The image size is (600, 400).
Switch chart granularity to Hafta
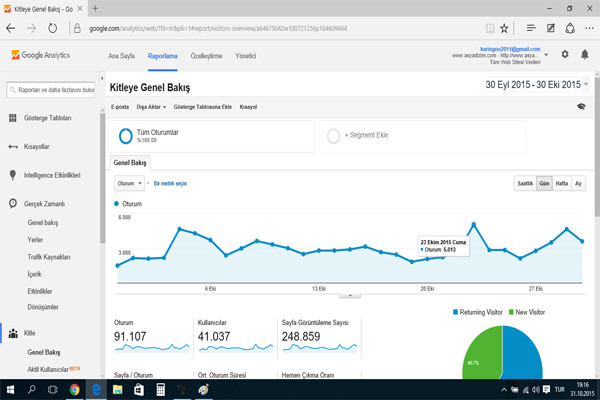click(561, 183)
